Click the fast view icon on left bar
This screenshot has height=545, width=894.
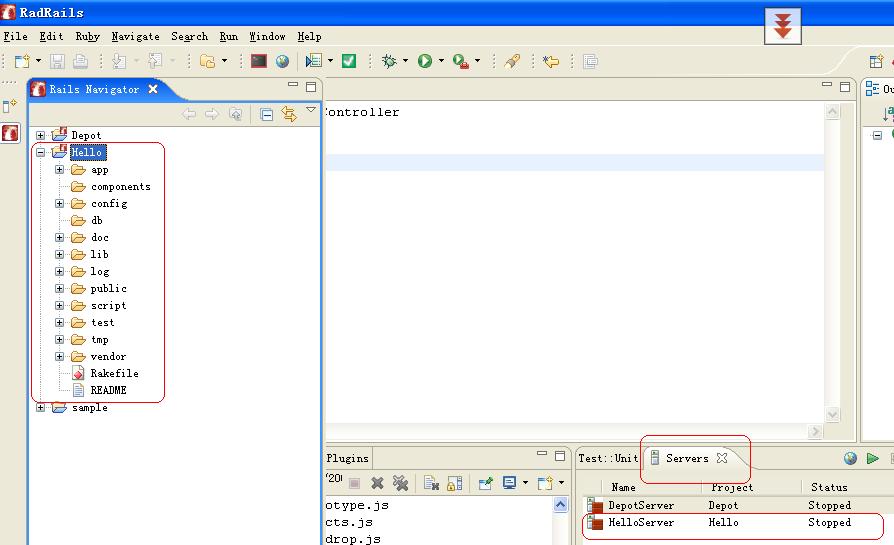[10, 105]
